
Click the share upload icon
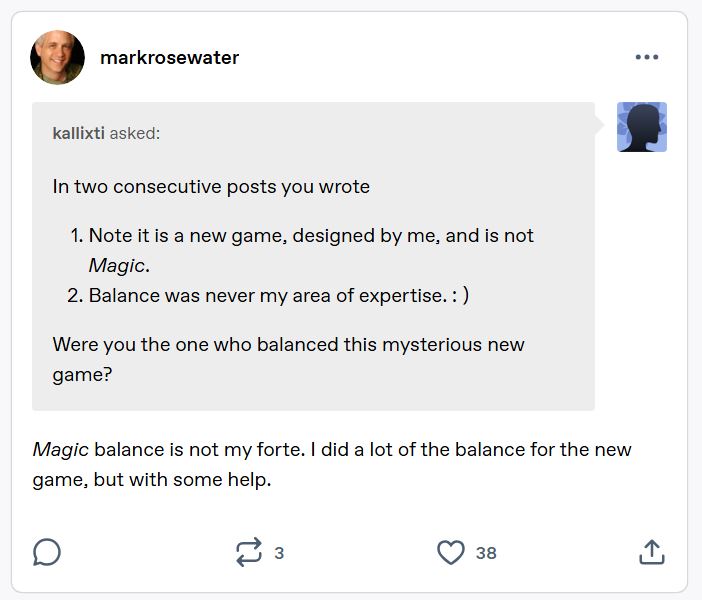651,552
